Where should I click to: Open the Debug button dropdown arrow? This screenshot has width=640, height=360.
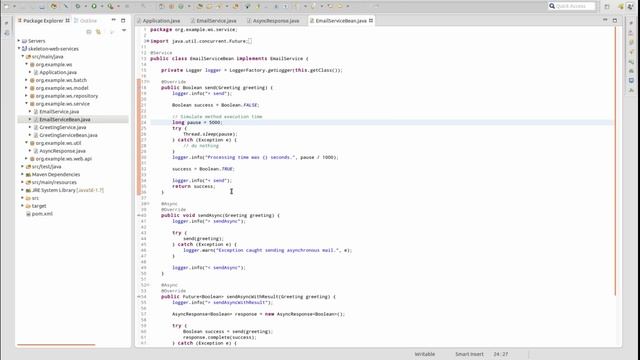click(x=85, y=6)
